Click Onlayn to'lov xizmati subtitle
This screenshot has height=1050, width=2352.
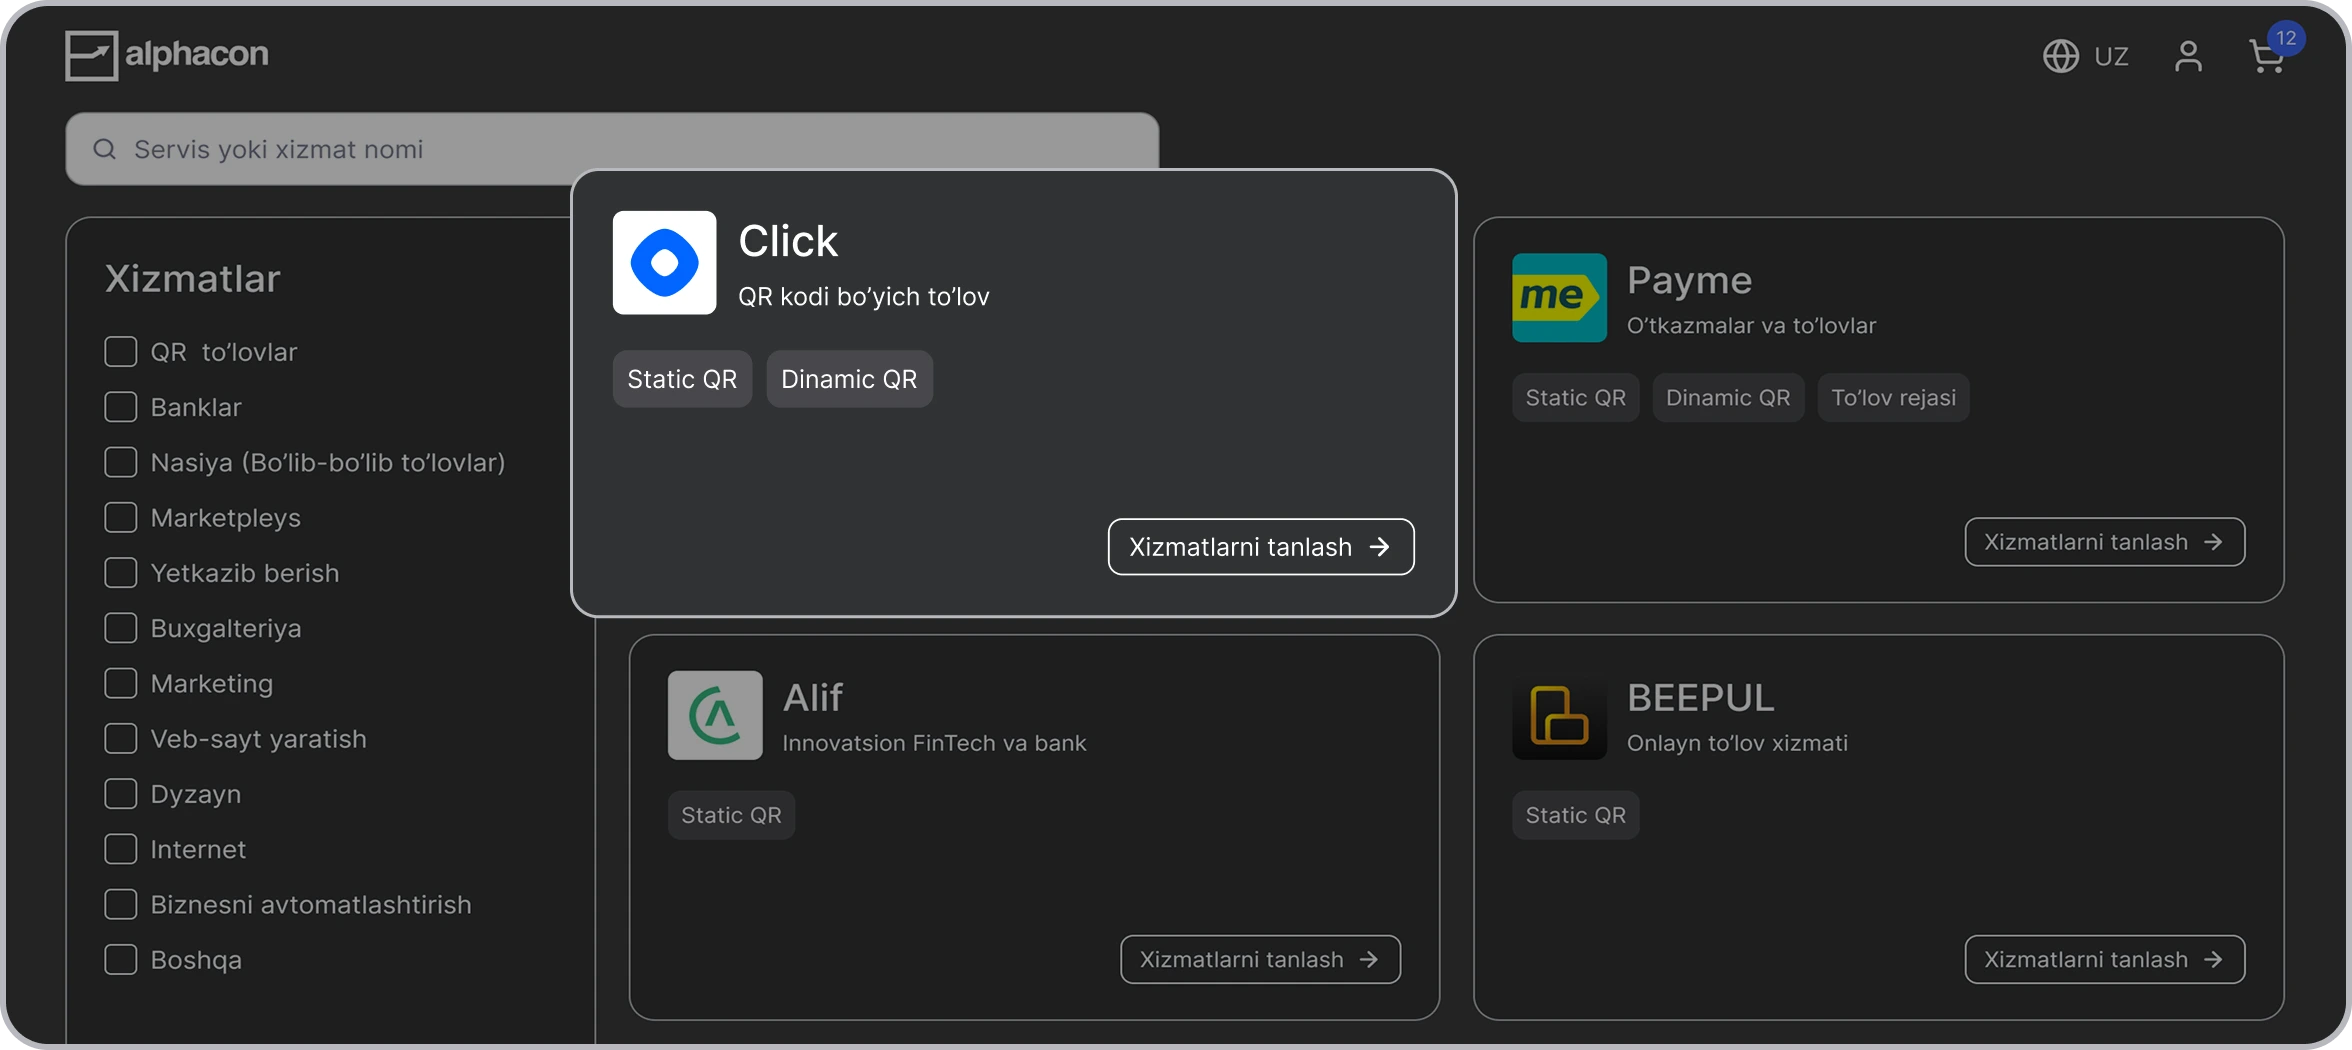tap(1737, 743)
